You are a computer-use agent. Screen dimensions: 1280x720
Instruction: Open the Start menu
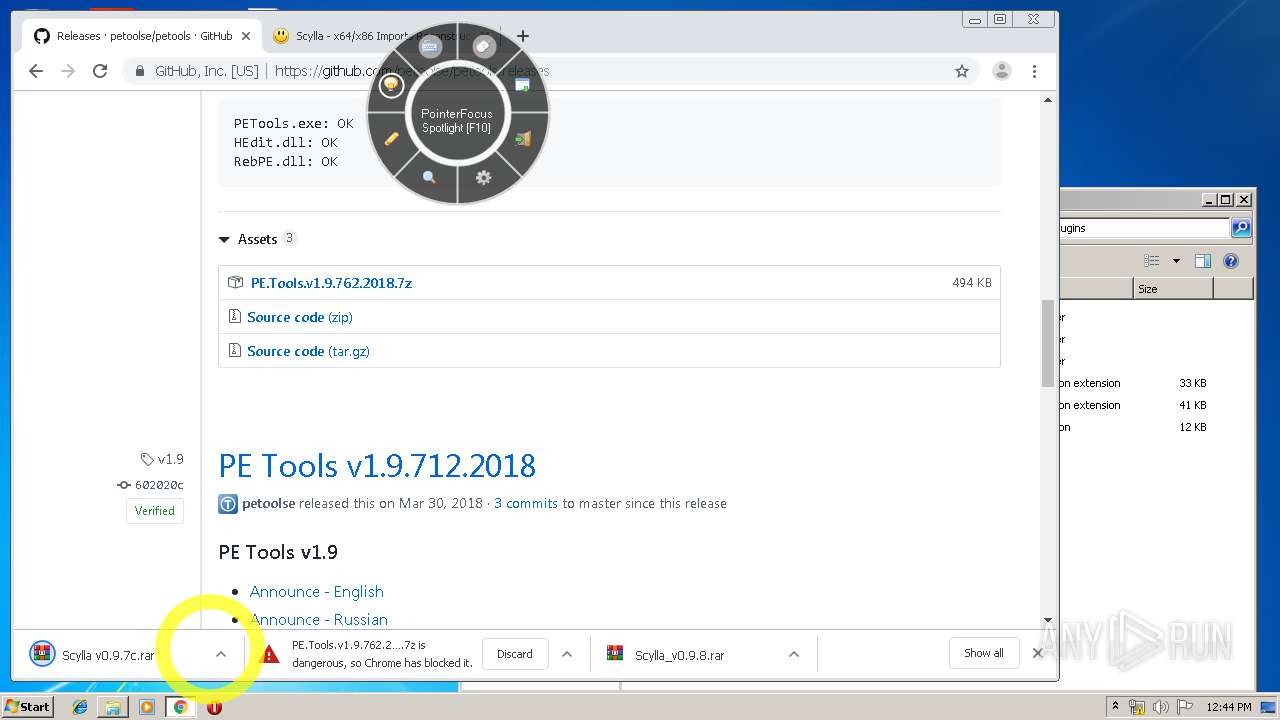28,707
